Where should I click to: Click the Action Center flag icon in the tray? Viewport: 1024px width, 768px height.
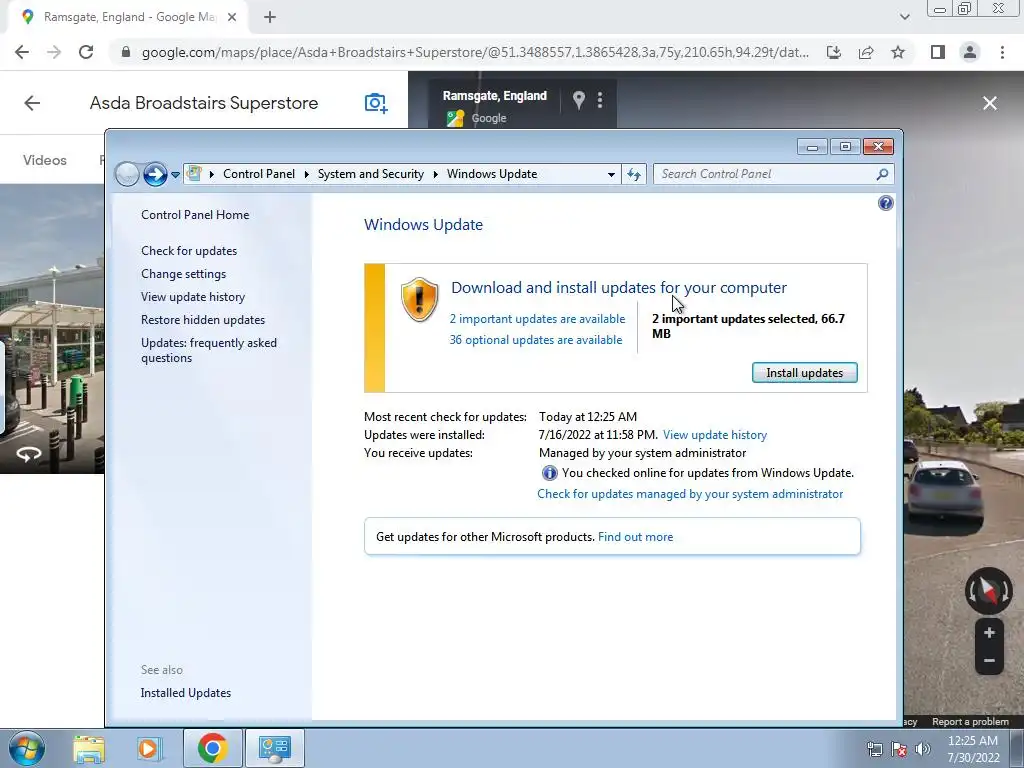pos(898,749)
